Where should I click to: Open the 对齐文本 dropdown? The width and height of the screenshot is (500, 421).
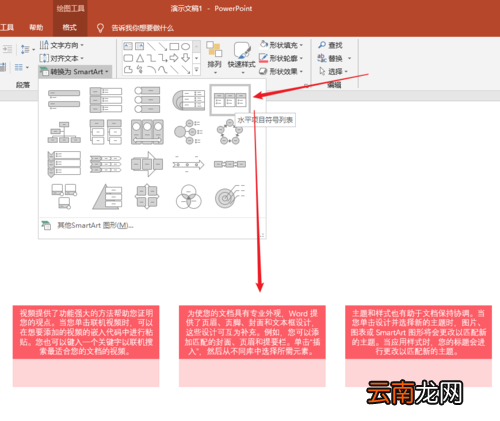(x=61, y=58)
